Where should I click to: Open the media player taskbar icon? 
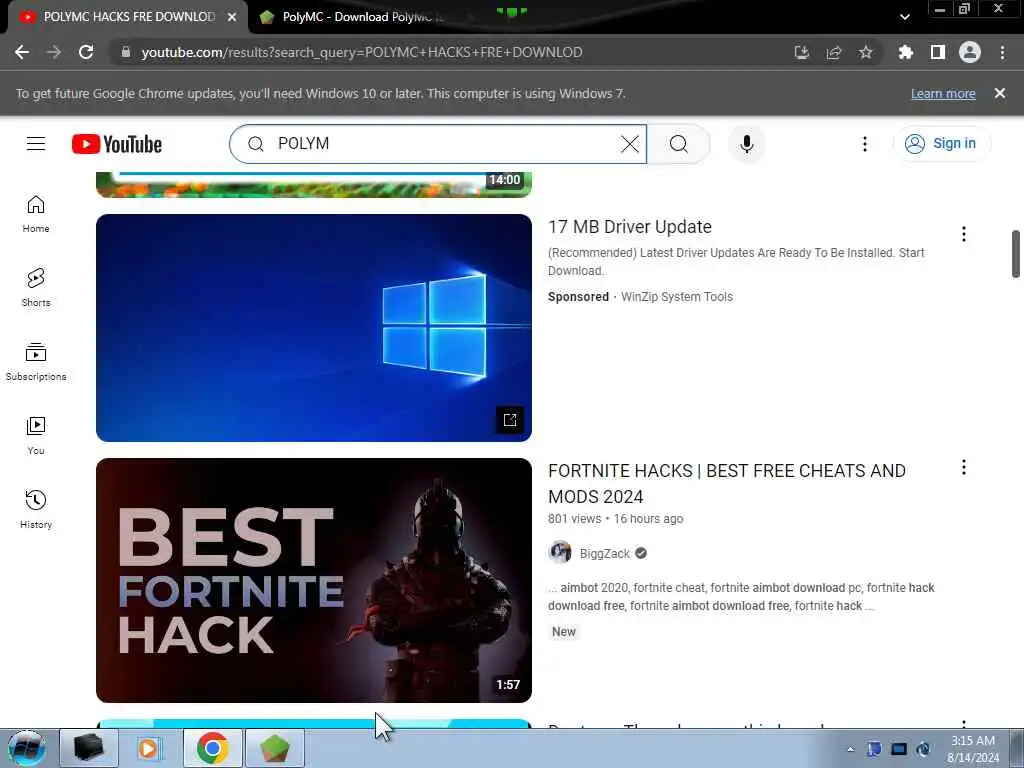pos(150,748)
